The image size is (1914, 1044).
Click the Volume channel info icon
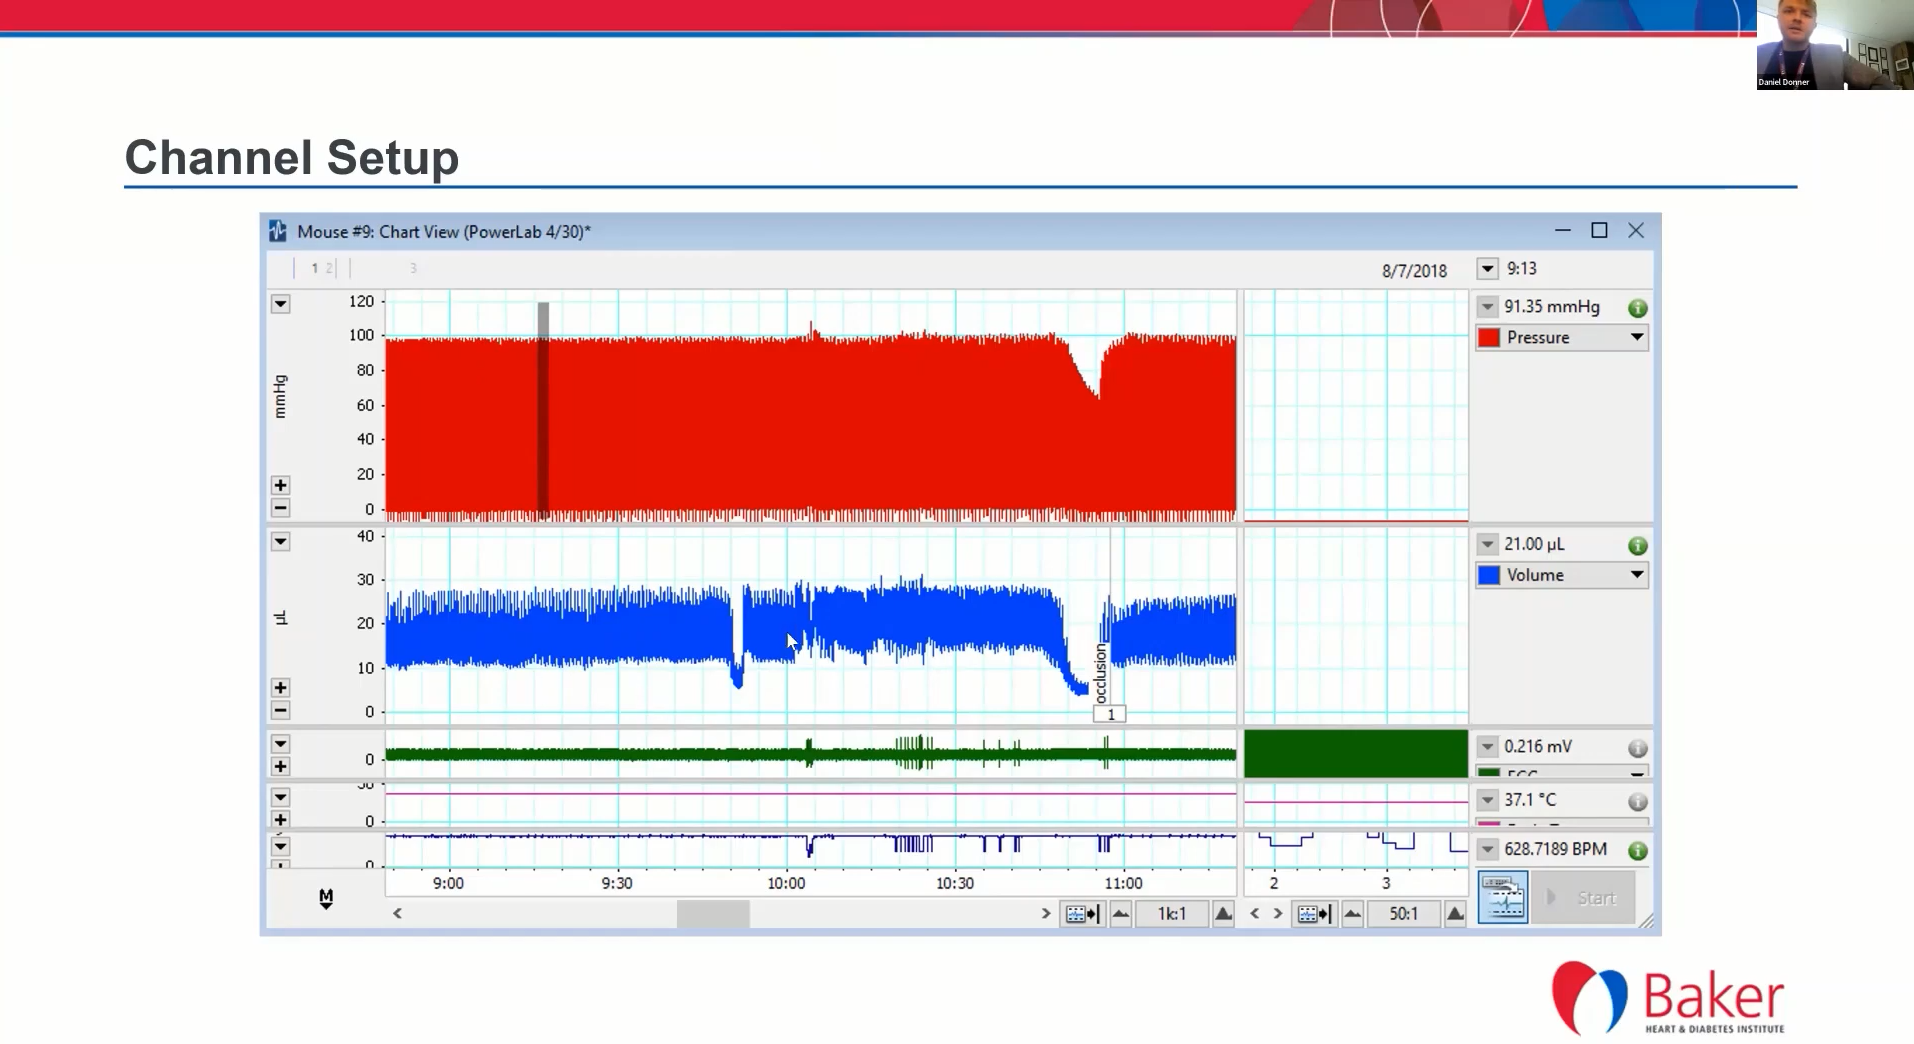[x=1637, y=546]
